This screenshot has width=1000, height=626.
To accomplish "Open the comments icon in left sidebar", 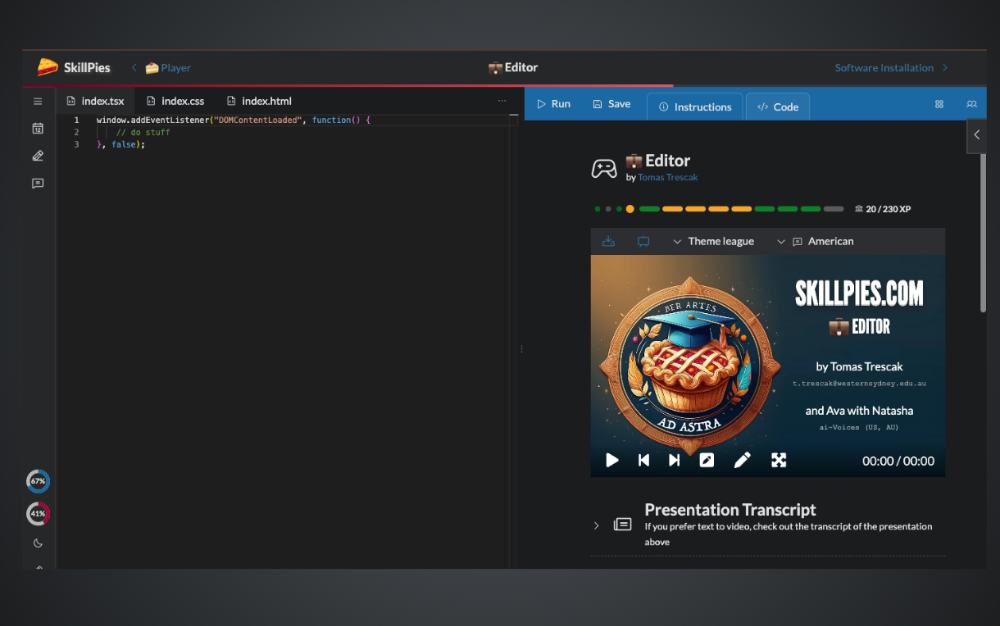I will [x=38, y=184].
